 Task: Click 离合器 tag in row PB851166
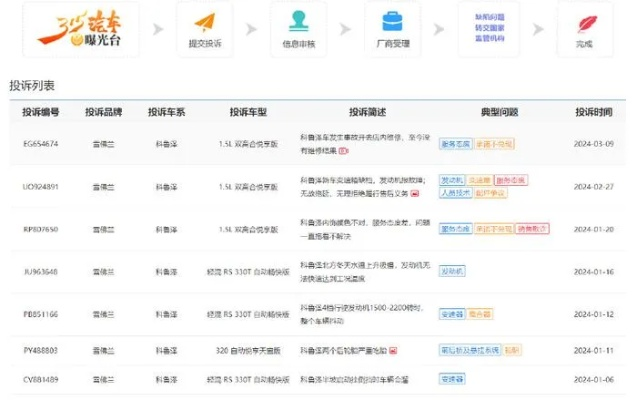click(480, 314)
